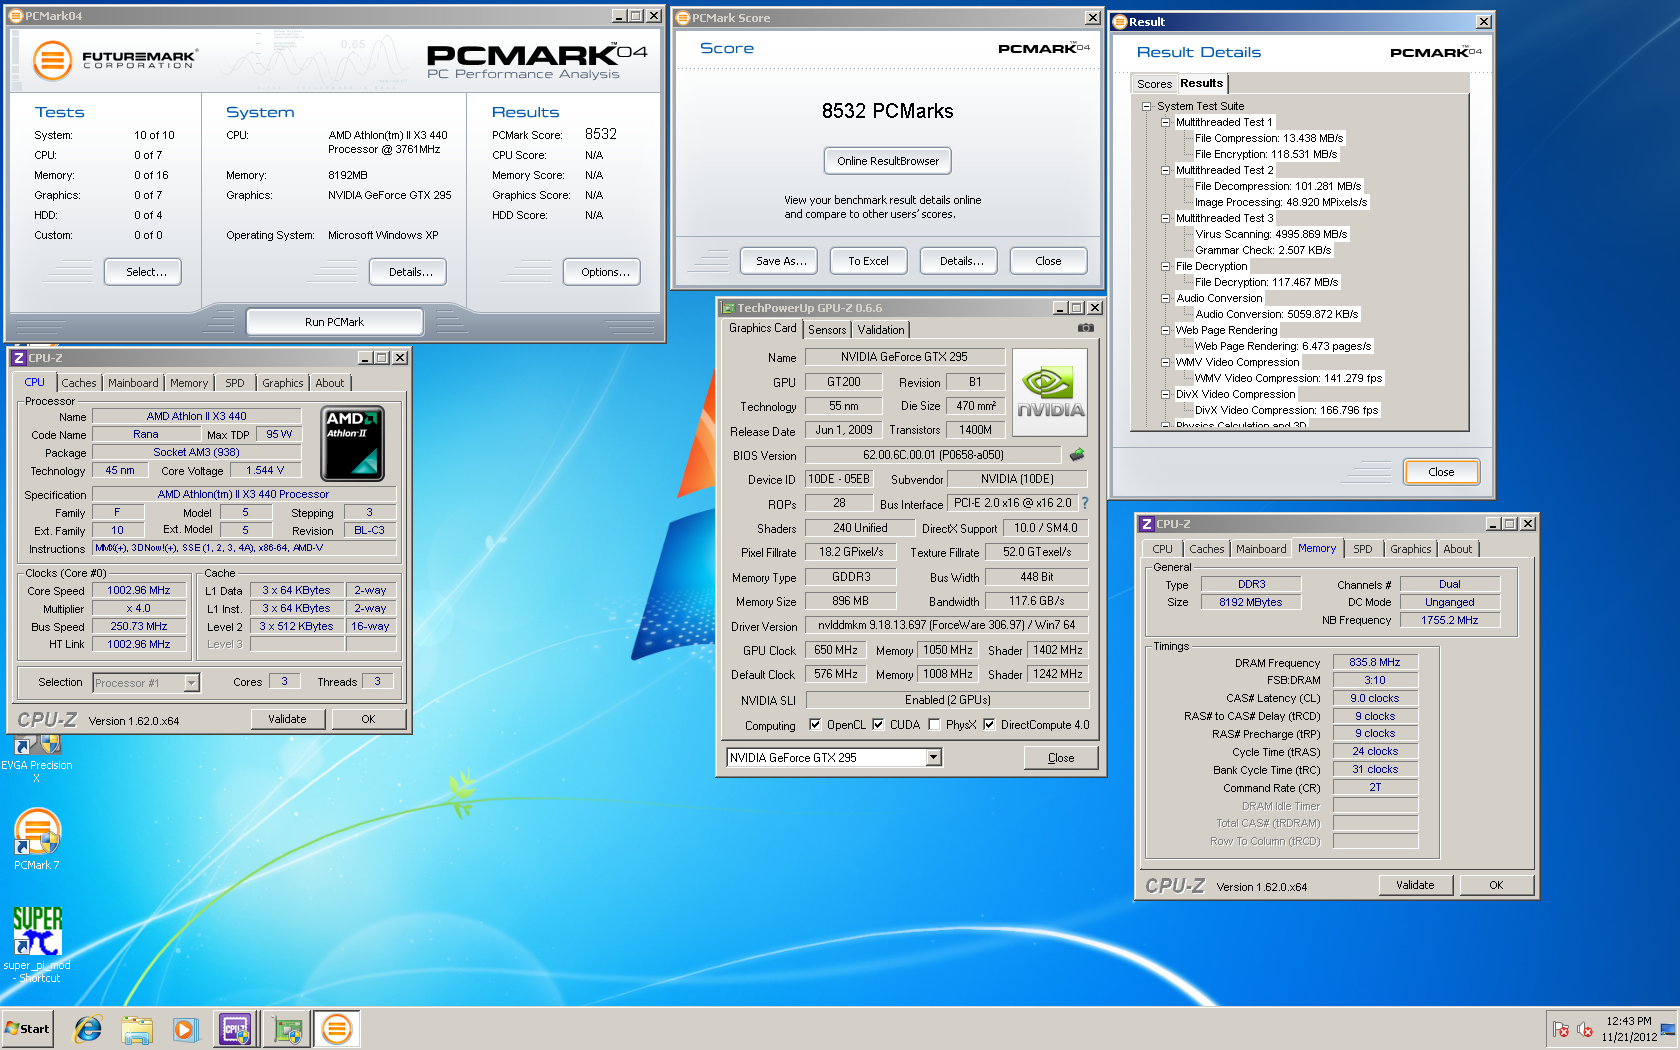
Task: Collapse the DivX Video Compression node
Action: tap(1165, 394)
